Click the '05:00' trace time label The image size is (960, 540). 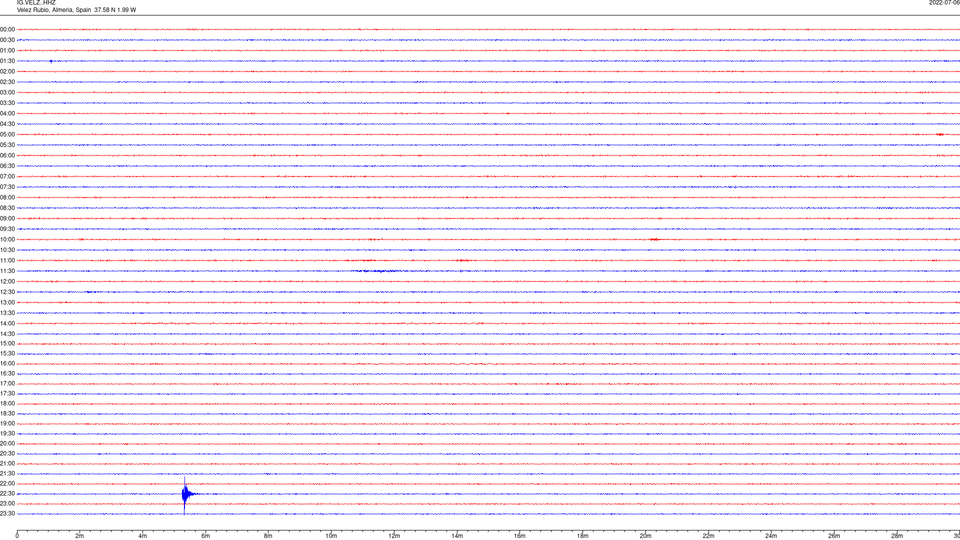[x=7, y=135]
